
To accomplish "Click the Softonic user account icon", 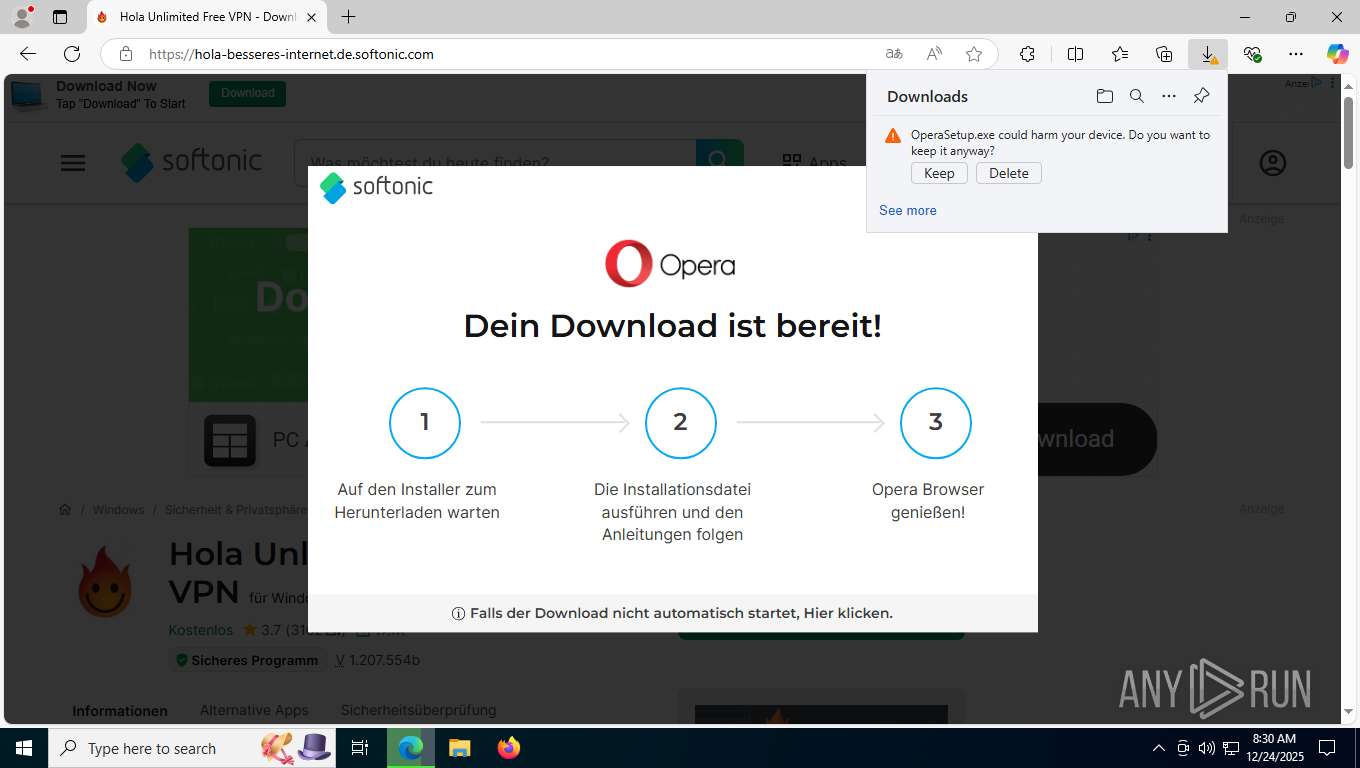I will coord(1272,163).
